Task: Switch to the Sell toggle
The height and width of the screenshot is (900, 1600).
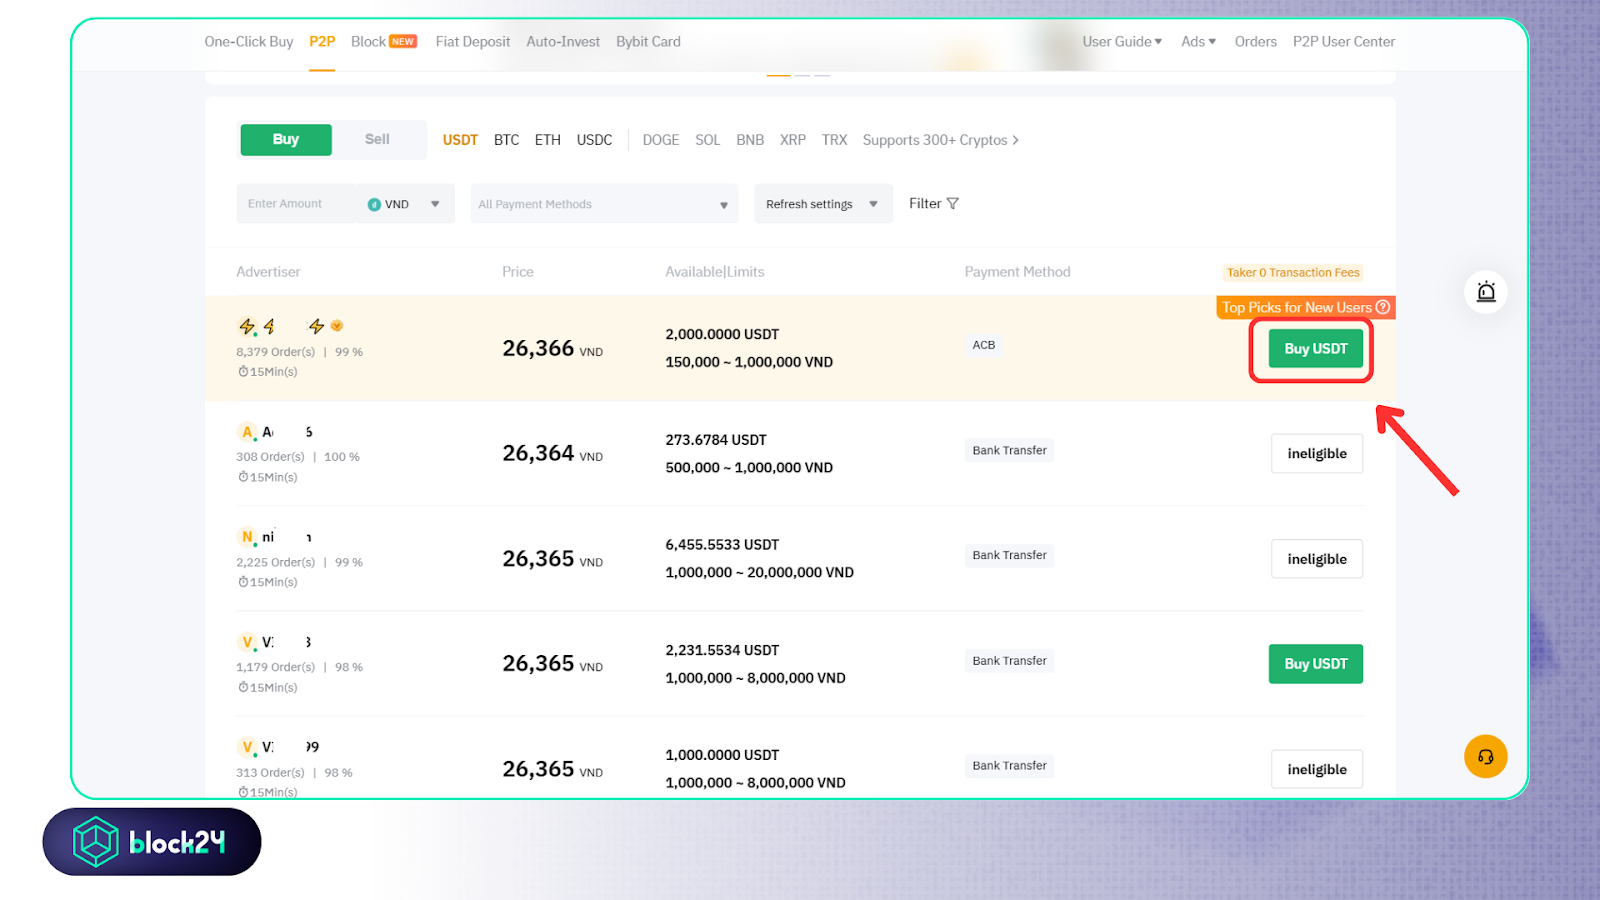Action: 377,140
